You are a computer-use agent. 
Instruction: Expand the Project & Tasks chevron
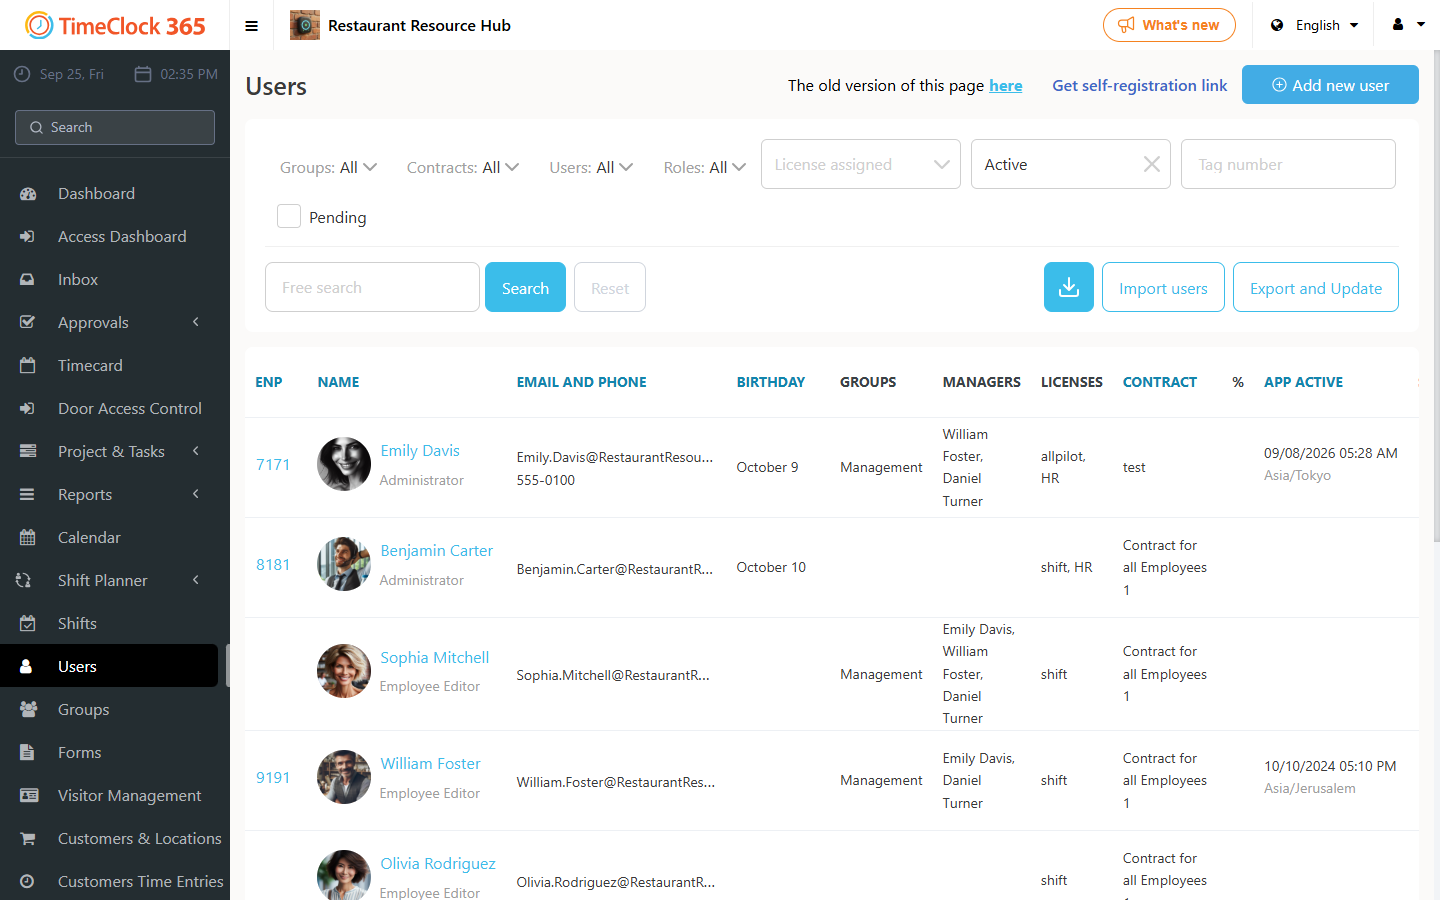pyautogui.click(x=196, y=451)
